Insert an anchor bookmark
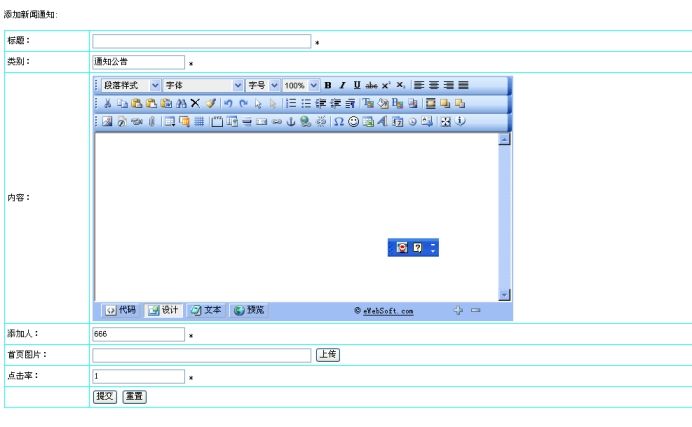The image size is (692, 427). coord(290,121)
